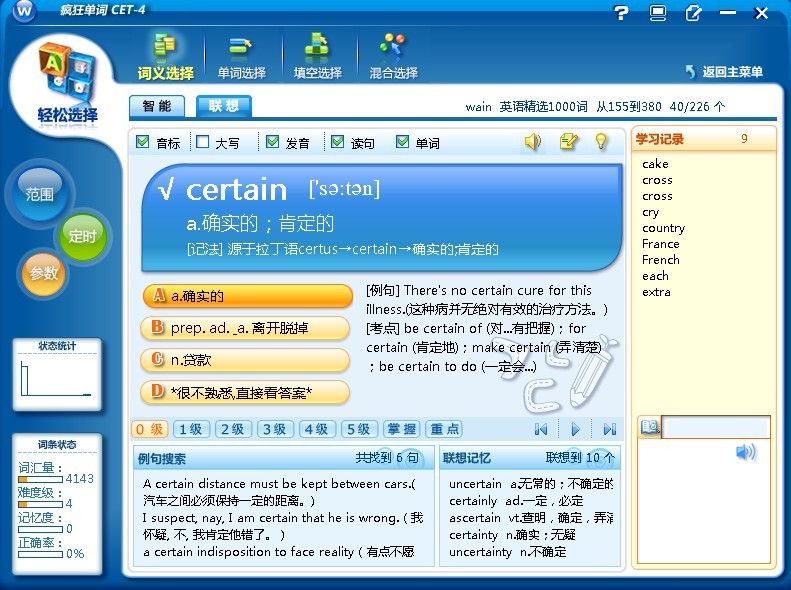Toggle the 音标 checkbox
791x590 pixels.
coord(143,142)
